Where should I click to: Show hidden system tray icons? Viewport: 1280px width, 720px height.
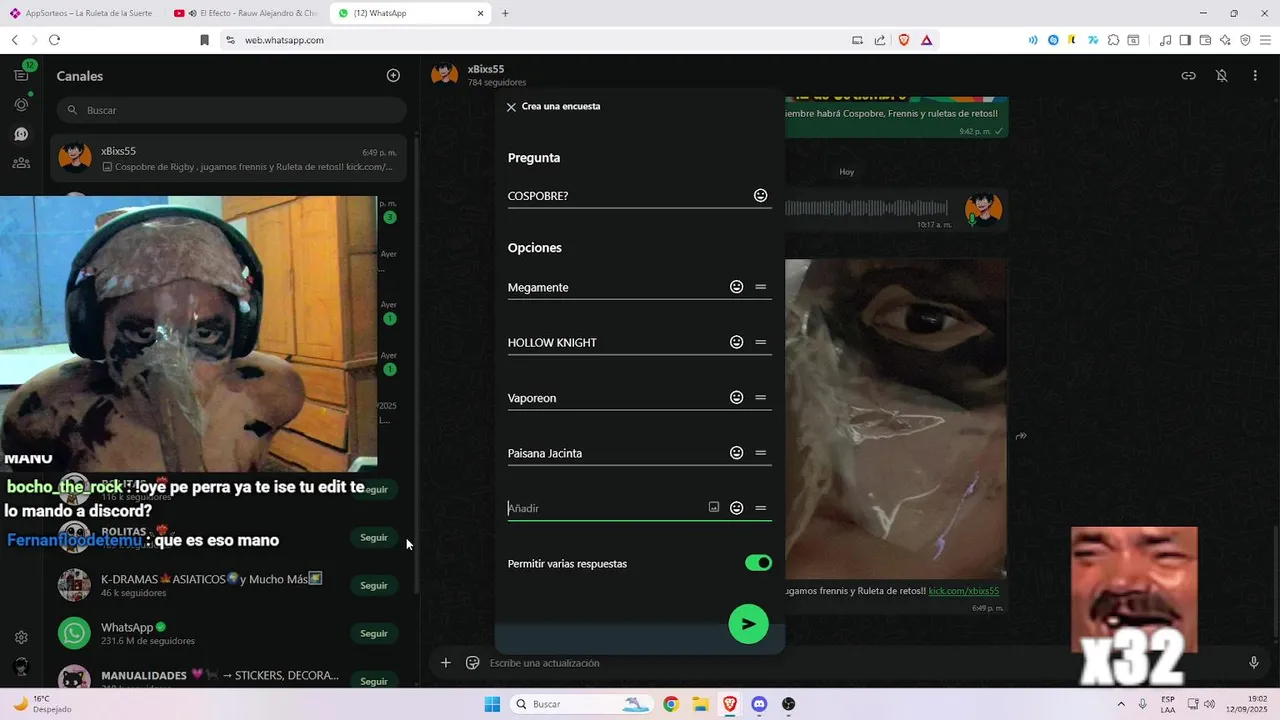tap(1120, 704)
